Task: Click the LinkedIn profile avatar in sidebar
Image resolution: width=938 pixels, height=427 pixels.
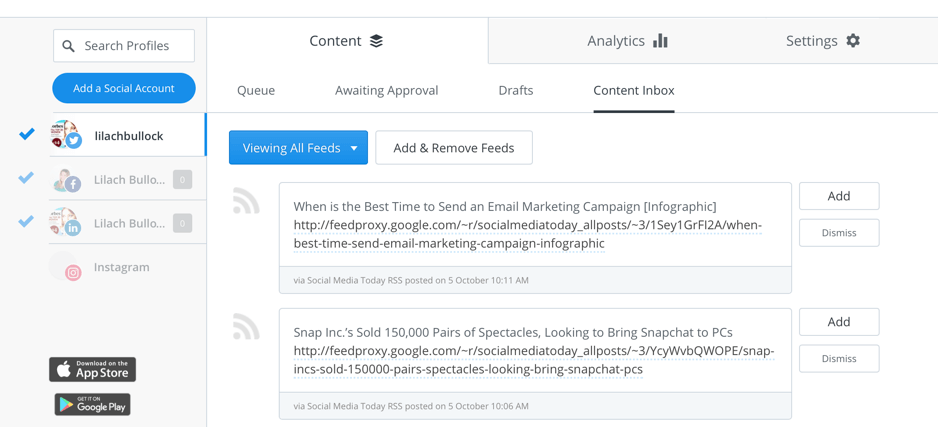Action: coord(66,223)
